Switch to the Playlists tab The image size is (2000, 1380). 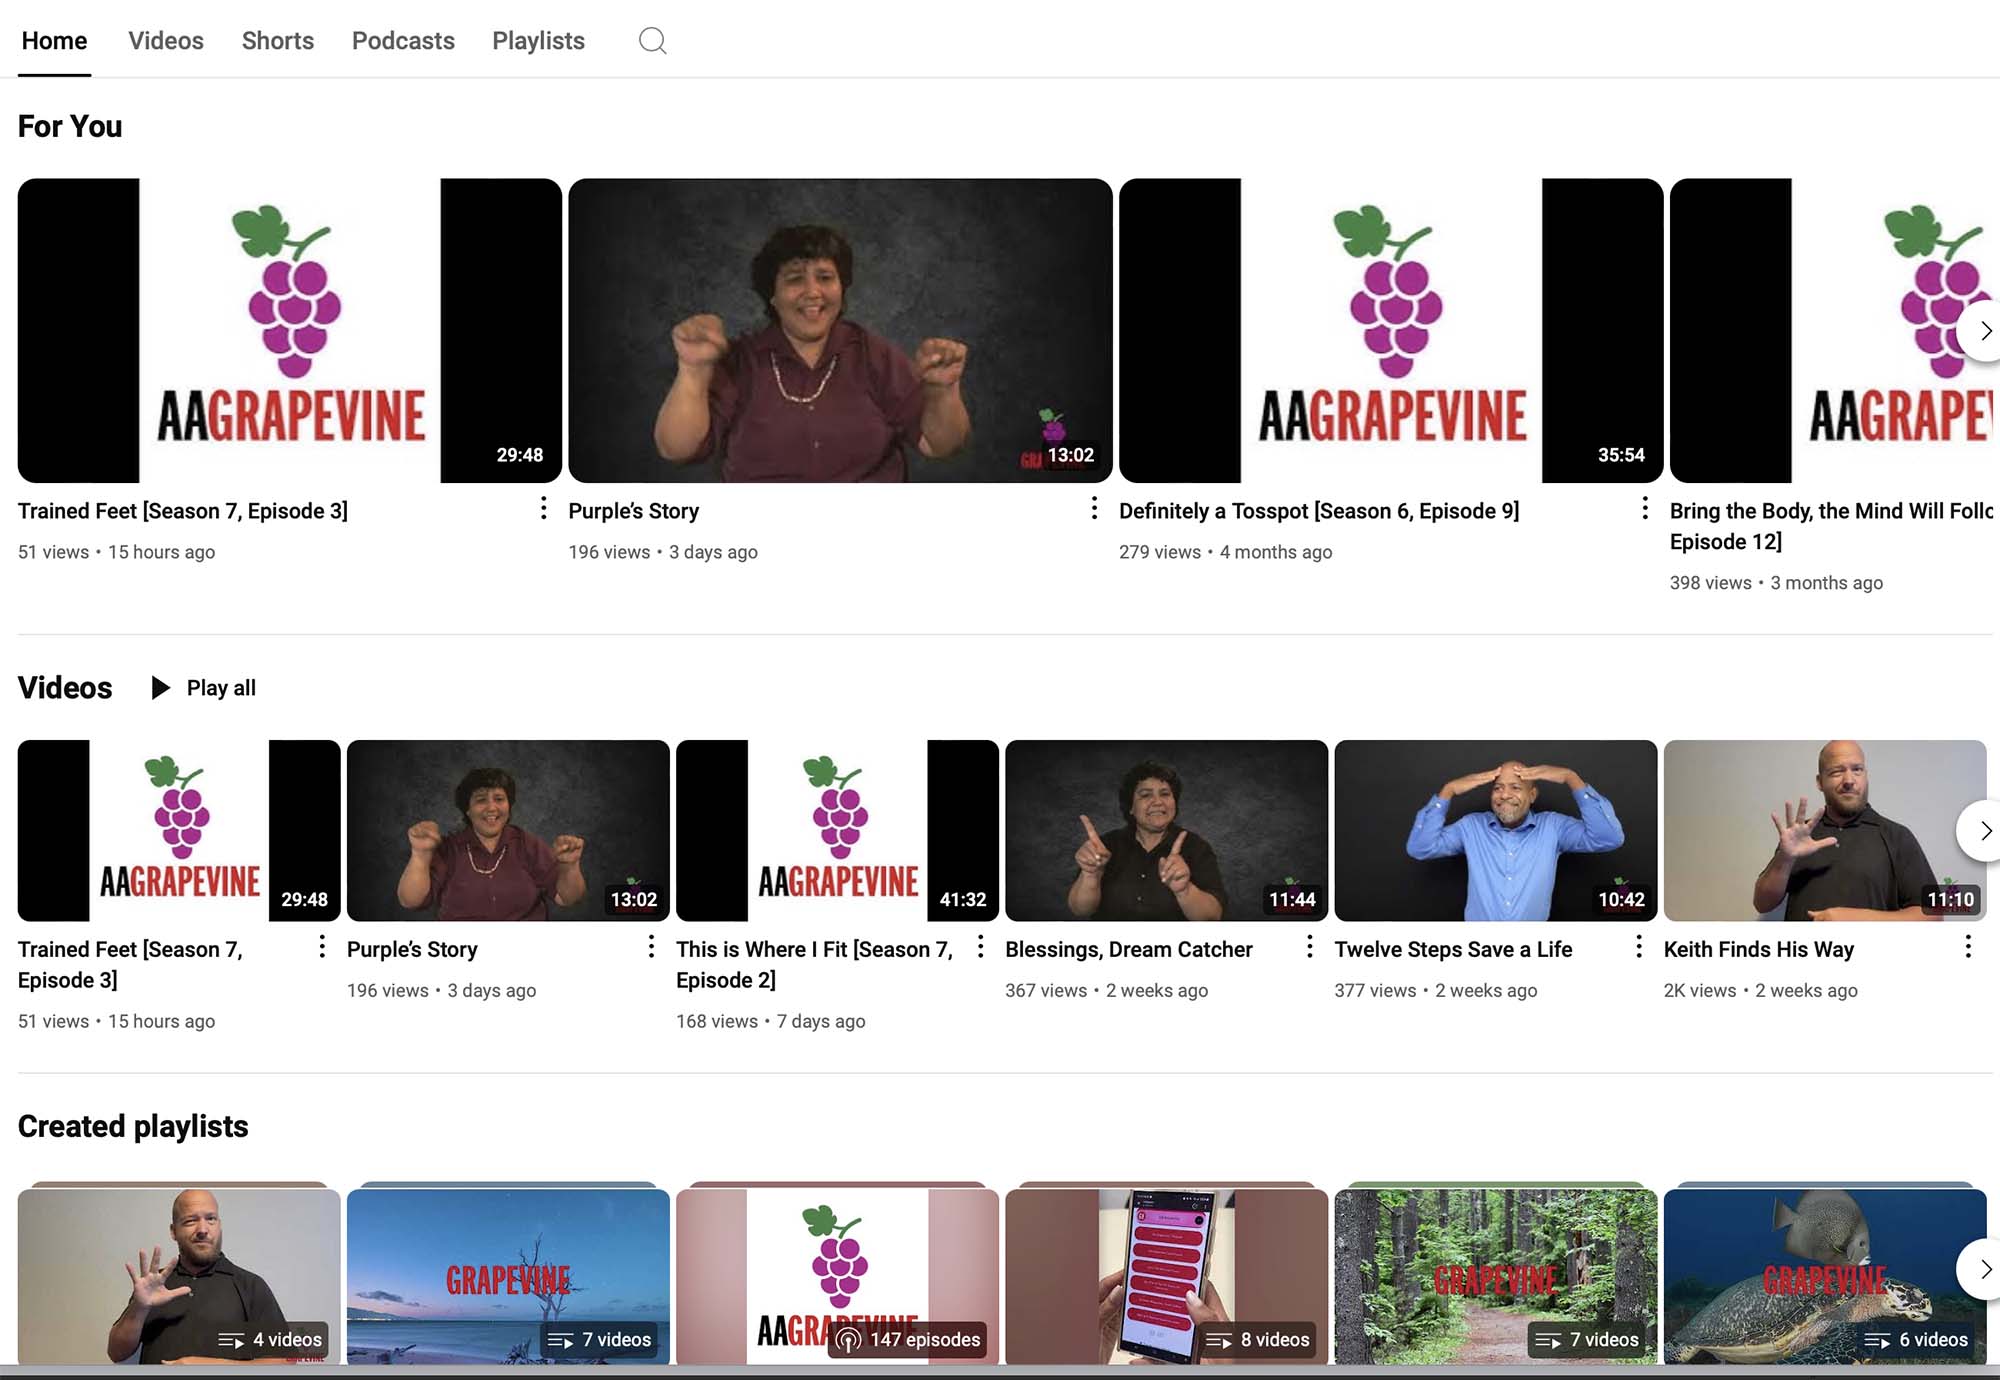(538, 41)
